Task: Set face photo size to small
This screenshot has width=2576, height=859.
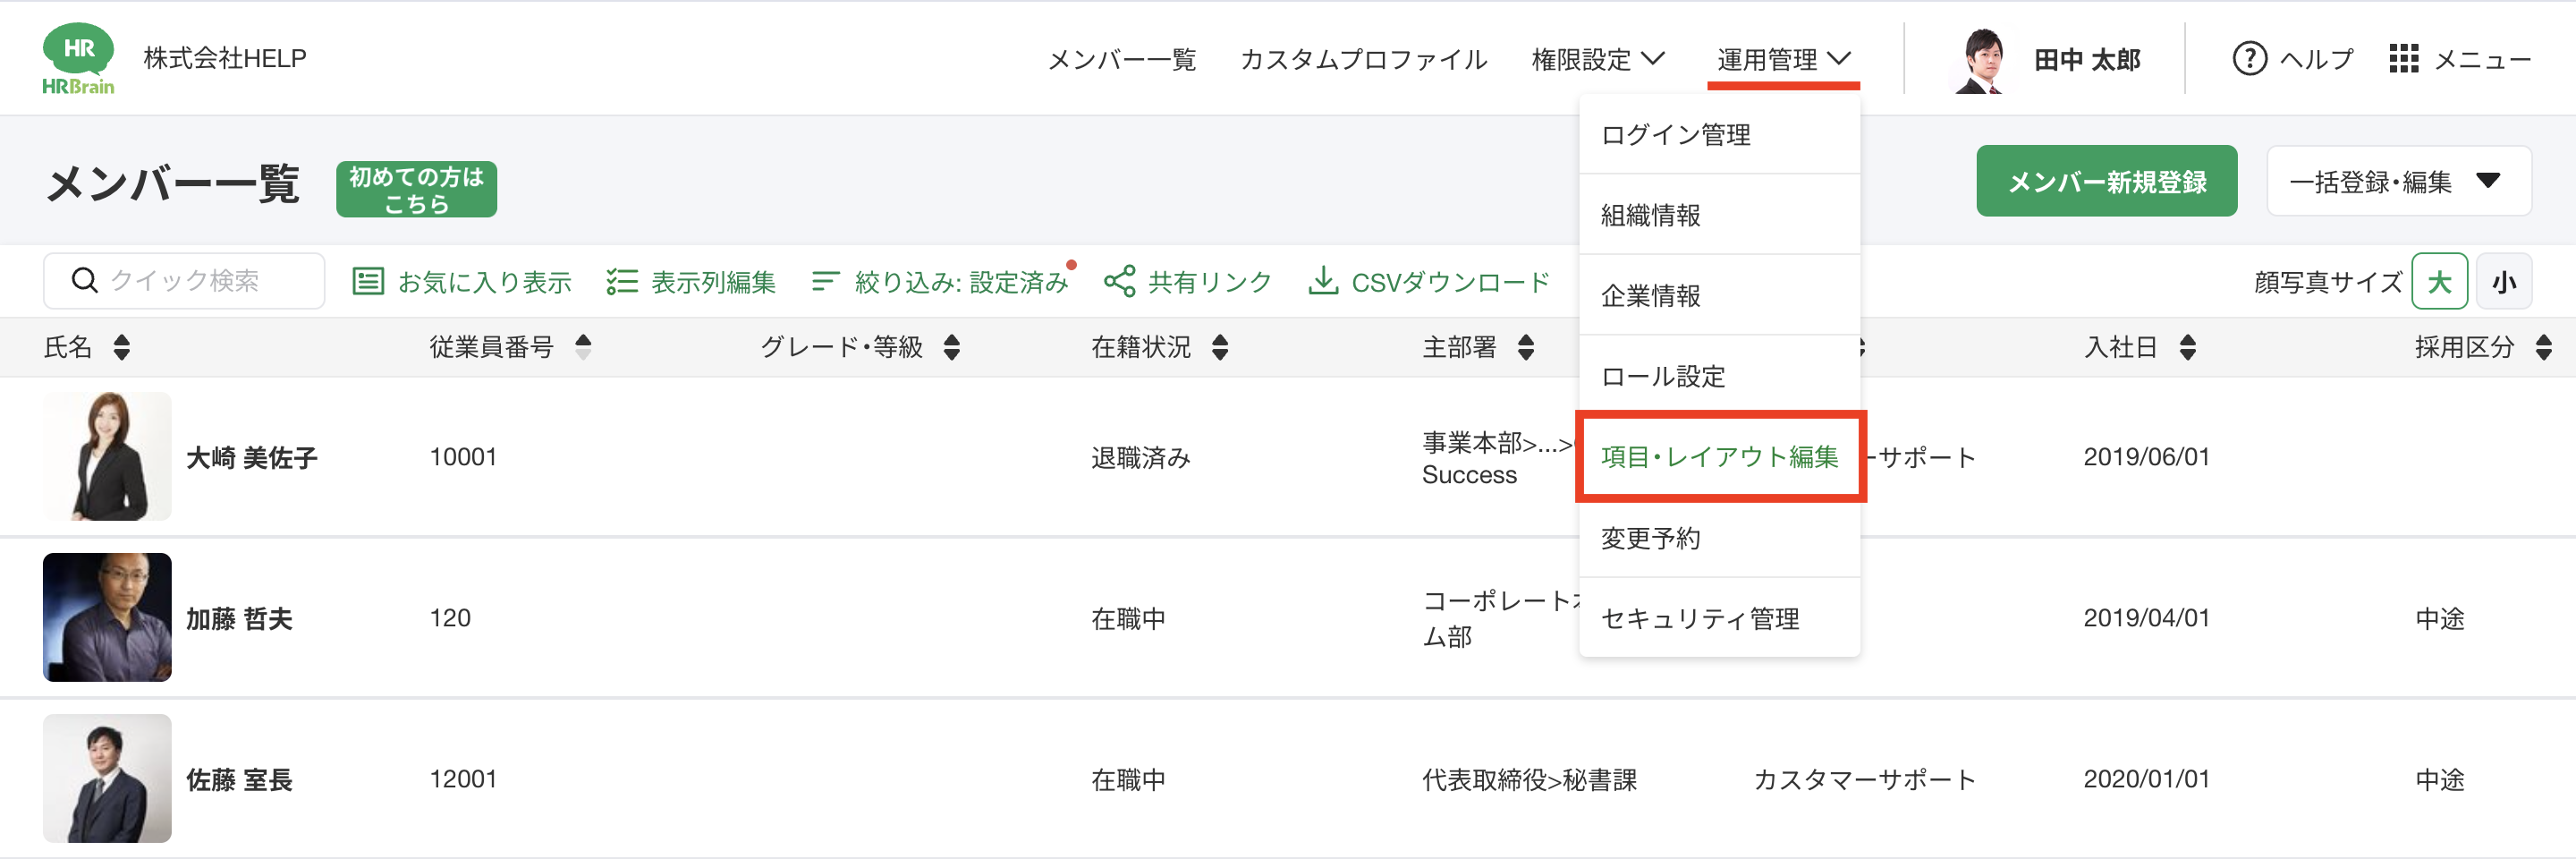Action: (2503, 282)
